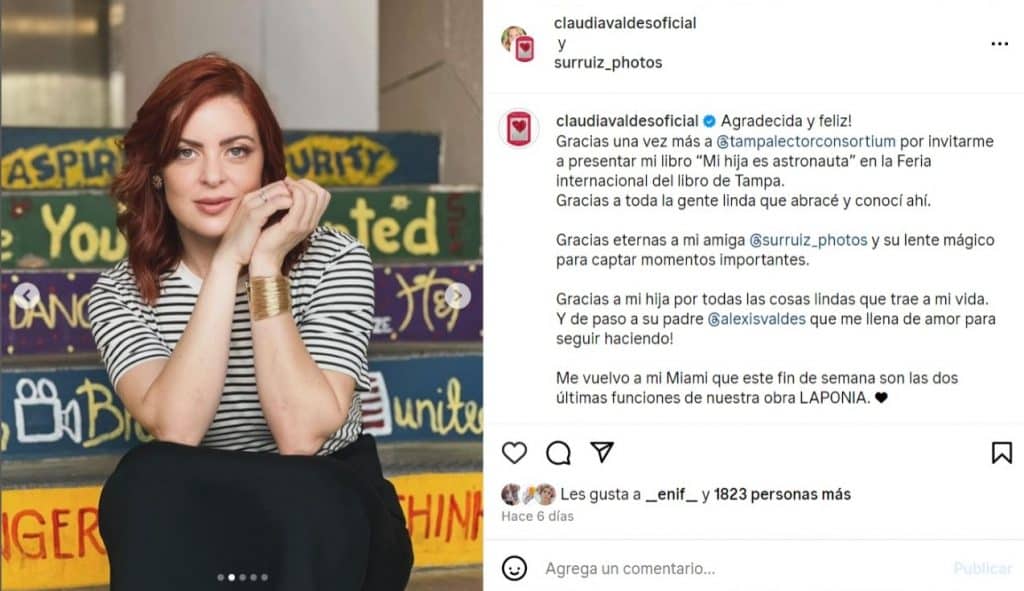Share the post with the paper plane icon
The height and width of the screenshot is (591, 1024).
pos(601,452)
